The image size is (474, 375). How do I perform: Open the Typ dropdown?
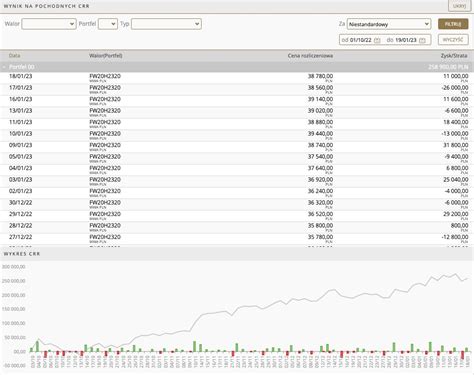click(x=166, y=24)
